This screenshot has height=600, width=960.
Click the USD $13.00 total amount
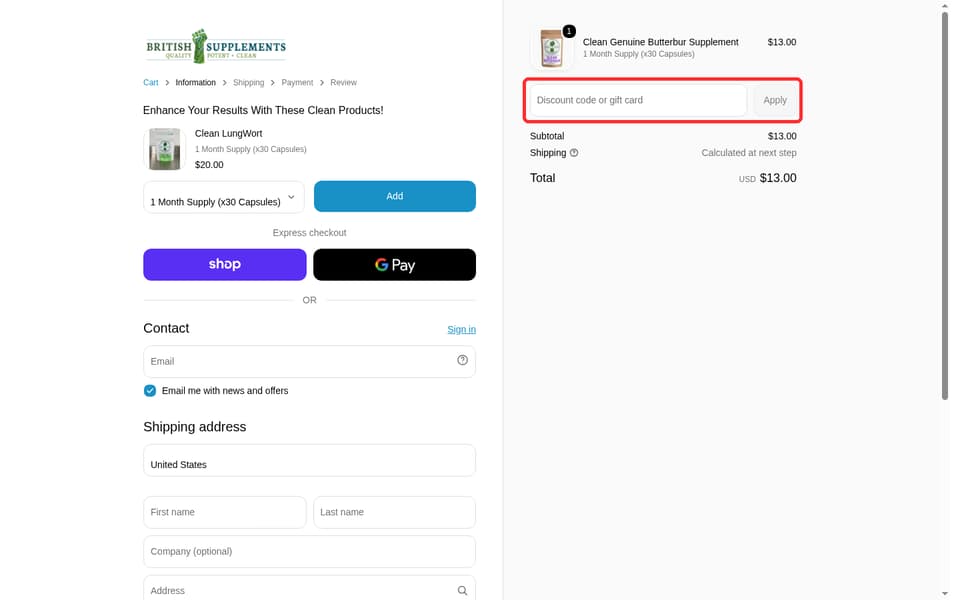(768, 178)
